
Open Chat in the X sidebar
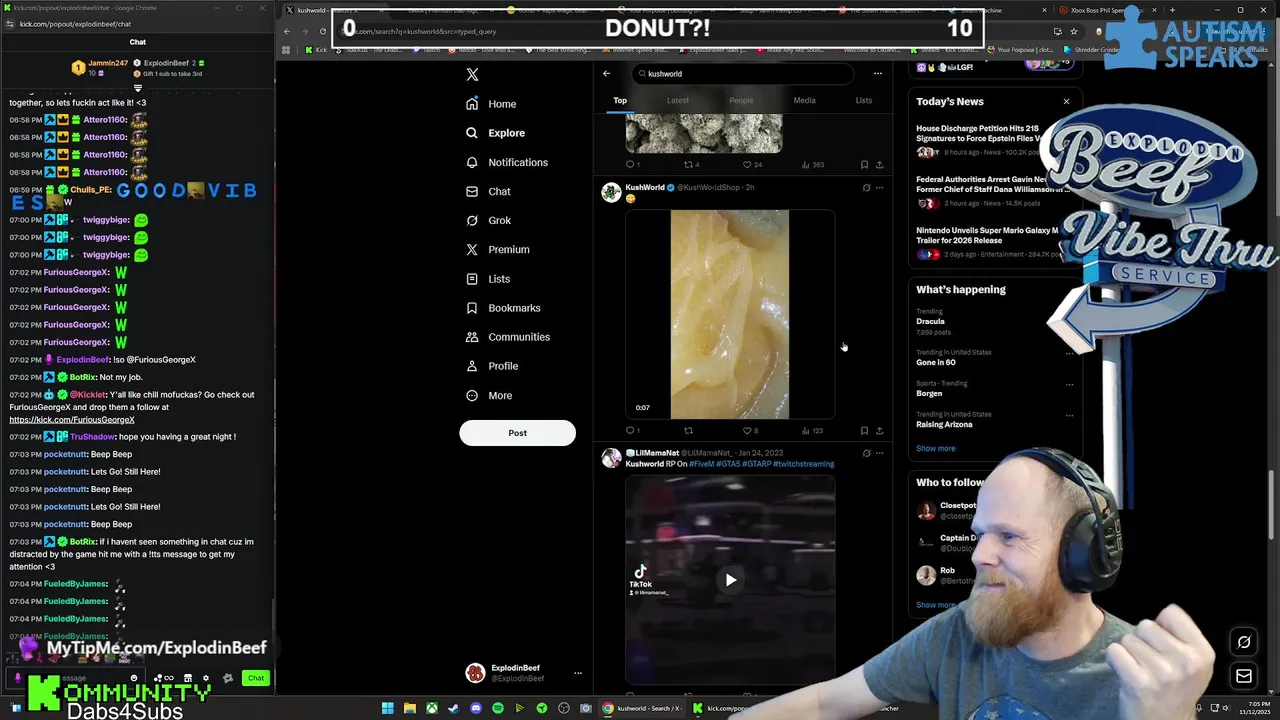point(488,191)
